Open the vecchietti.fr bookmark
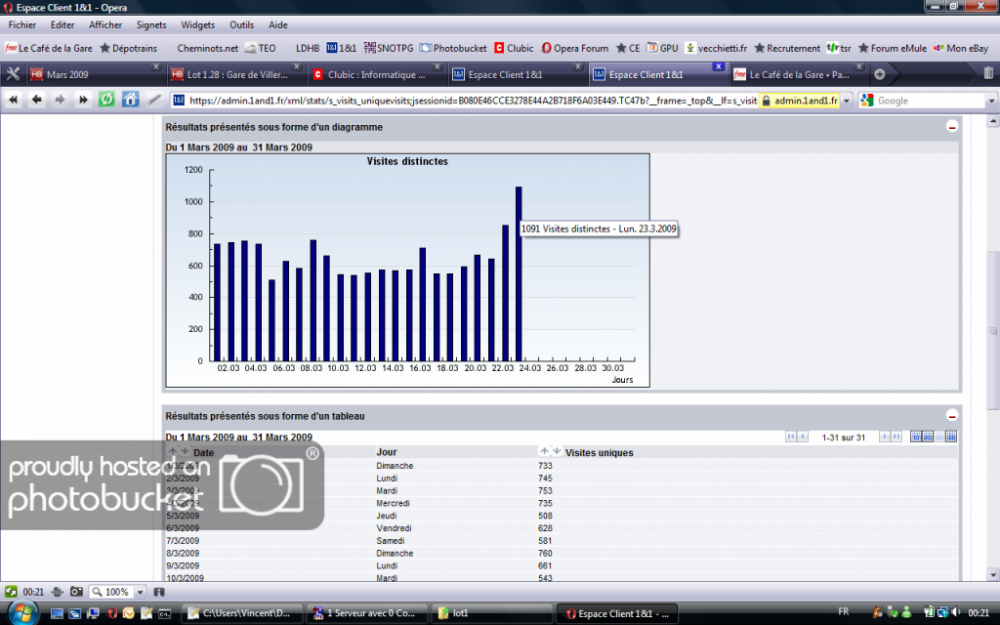The height and width of the screenshot is (625, 1000). coord(716,48)
